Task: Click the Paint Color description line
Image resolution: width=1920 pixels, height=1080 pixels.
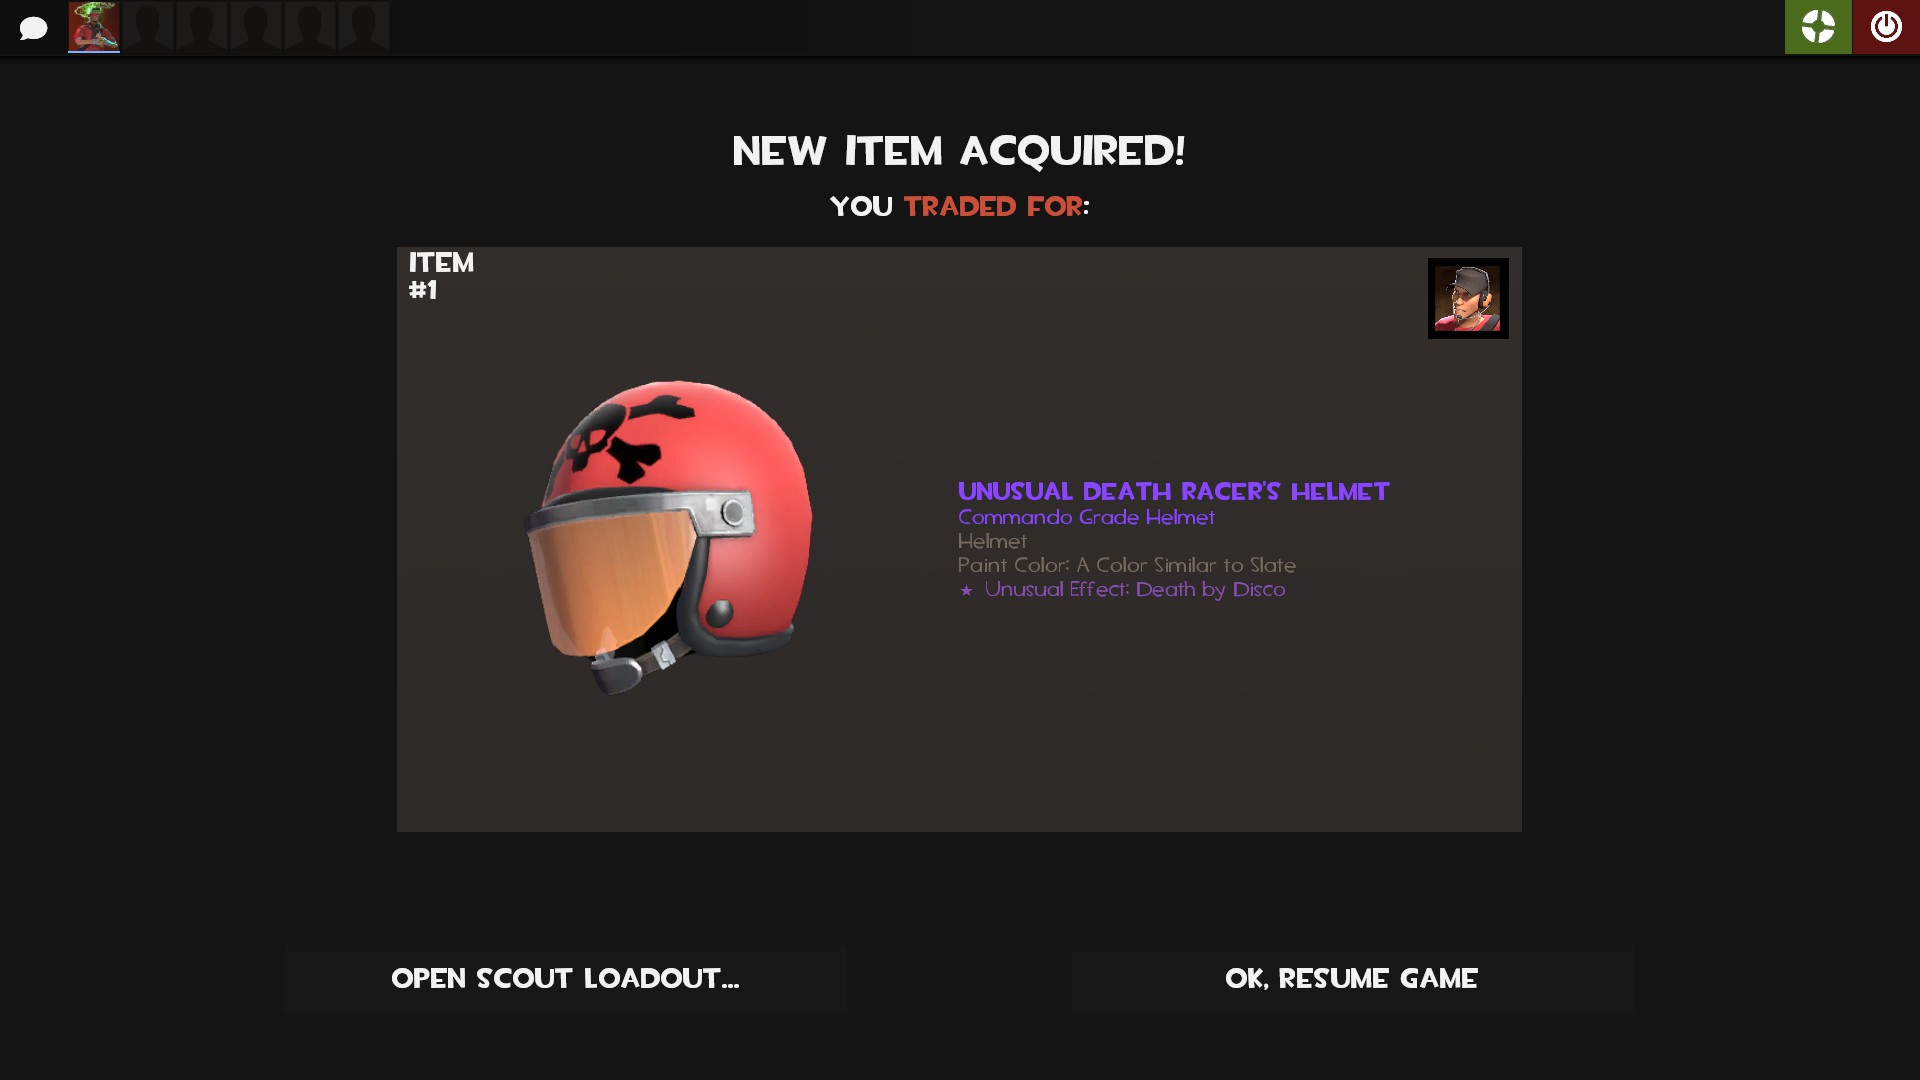Action: [1127, 565]
